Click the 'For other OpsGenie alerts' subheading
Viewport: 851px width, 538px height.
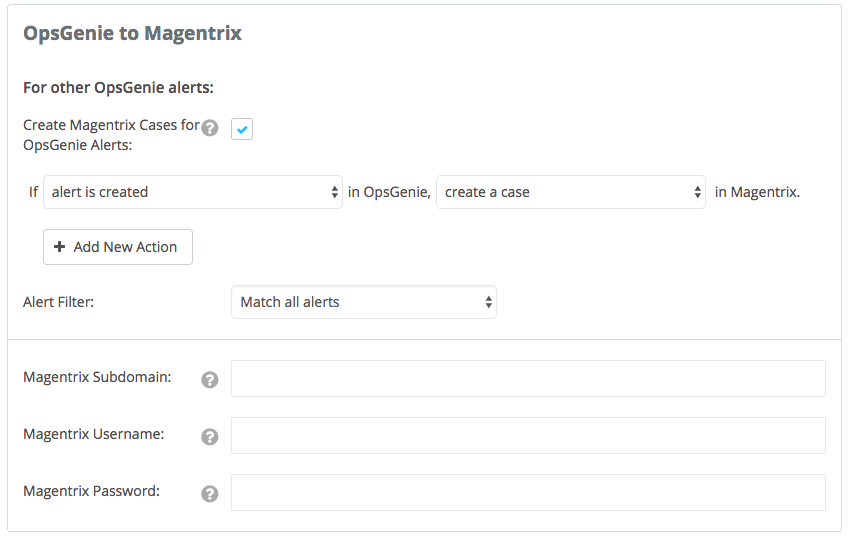(118, 88)
